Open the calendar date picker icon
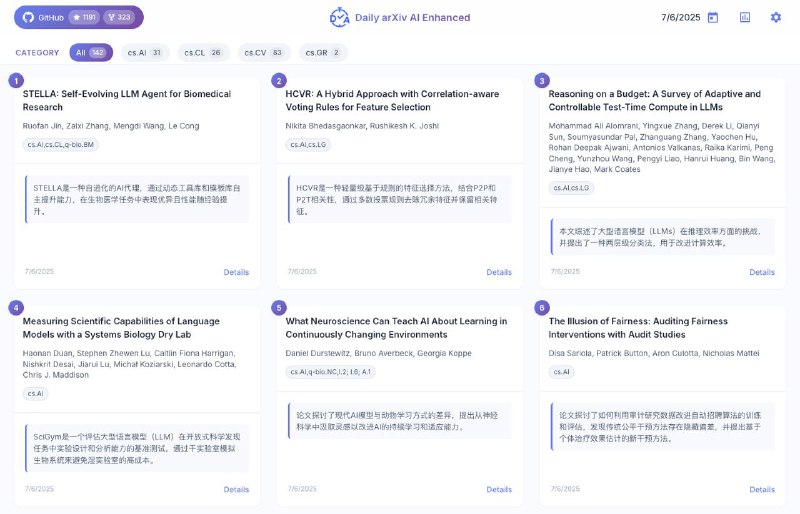The image size is (800, 514). click(713, 17)
